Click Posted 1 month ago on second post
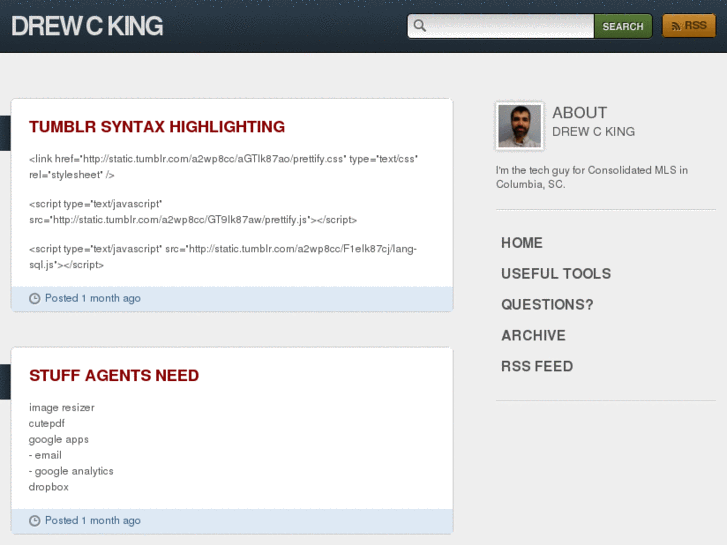 point(92,521)
